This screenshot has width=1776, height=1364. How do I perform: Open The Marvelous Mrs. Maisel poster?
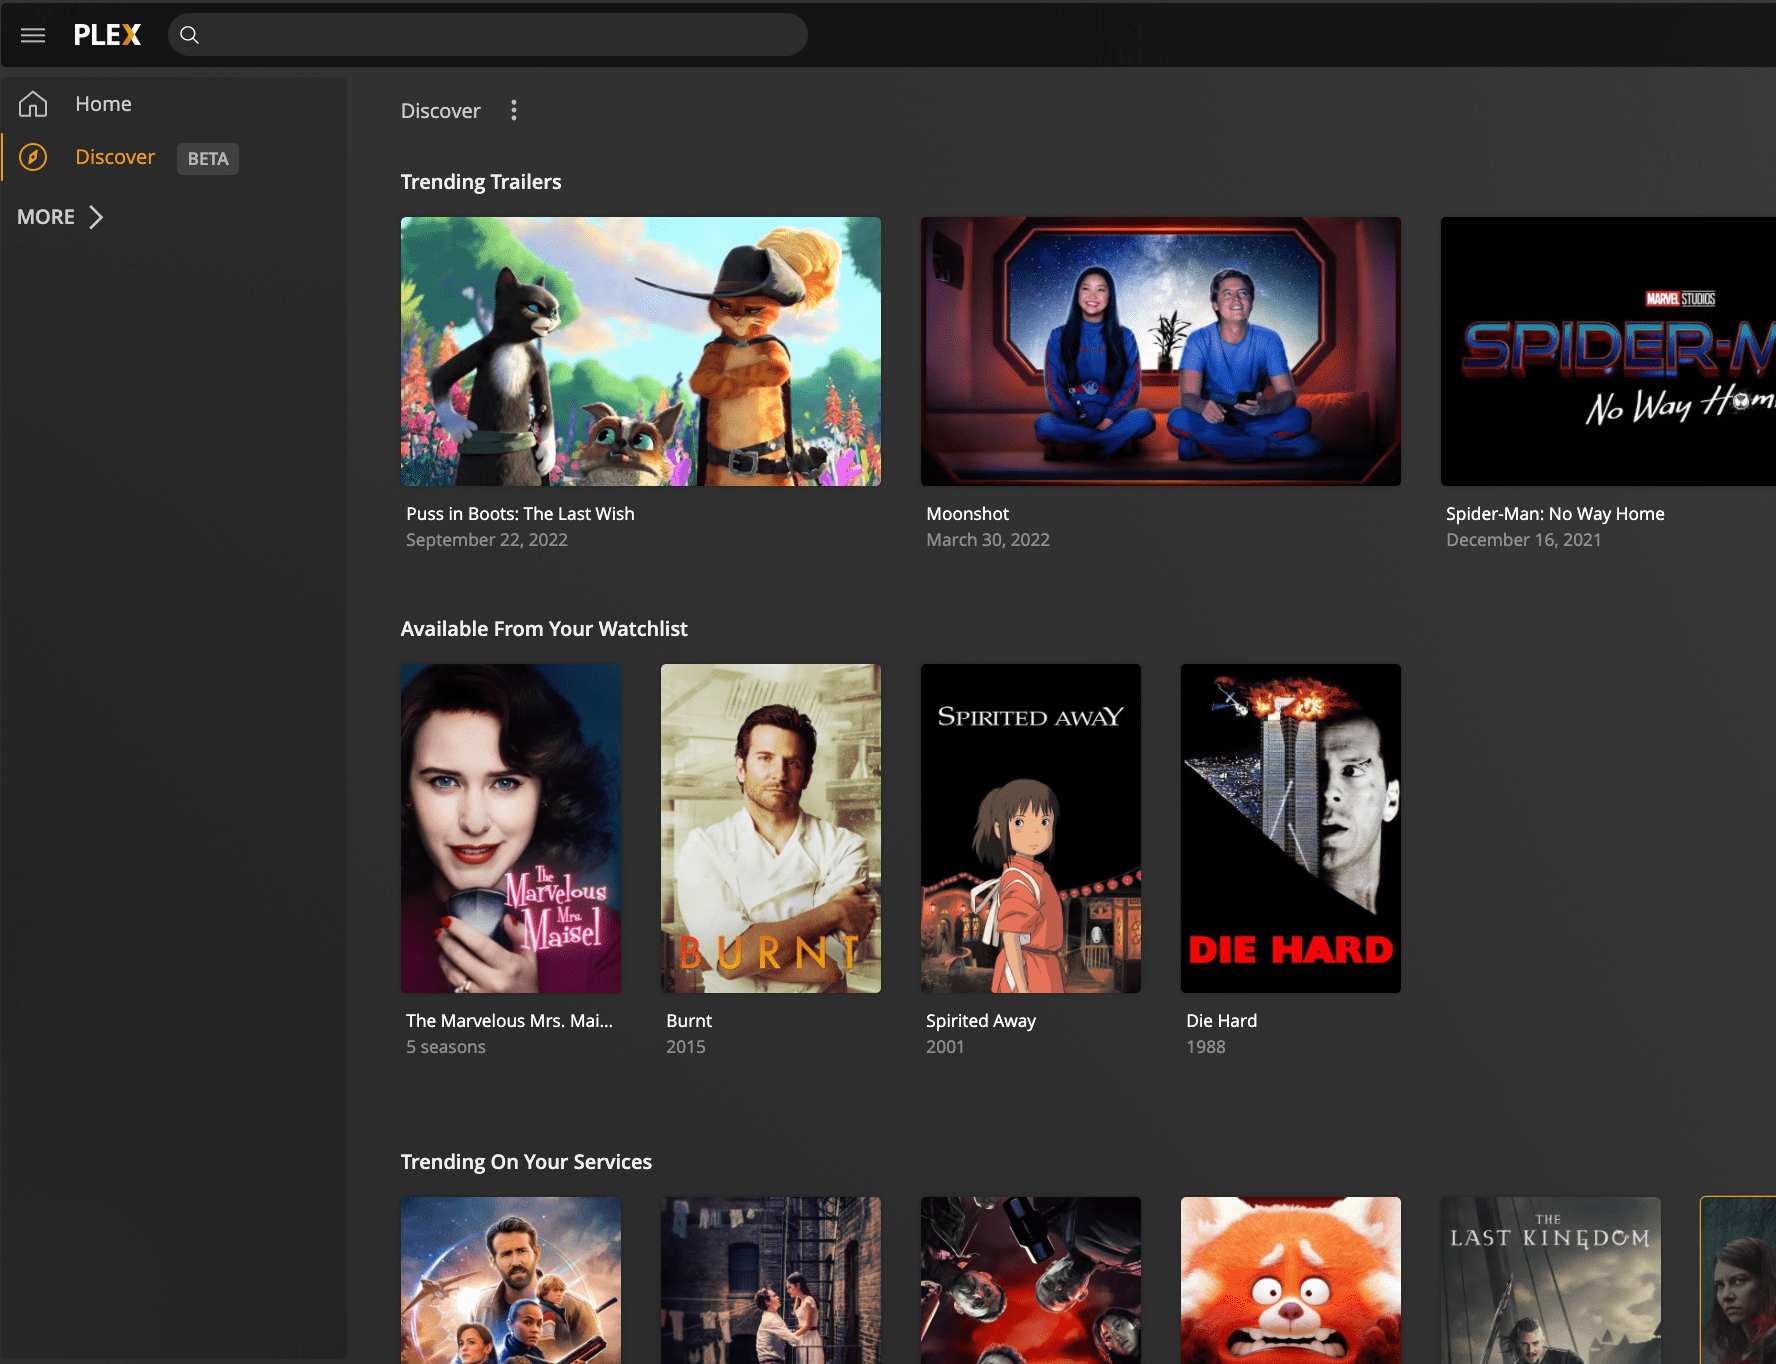click(x=510, y=828)
